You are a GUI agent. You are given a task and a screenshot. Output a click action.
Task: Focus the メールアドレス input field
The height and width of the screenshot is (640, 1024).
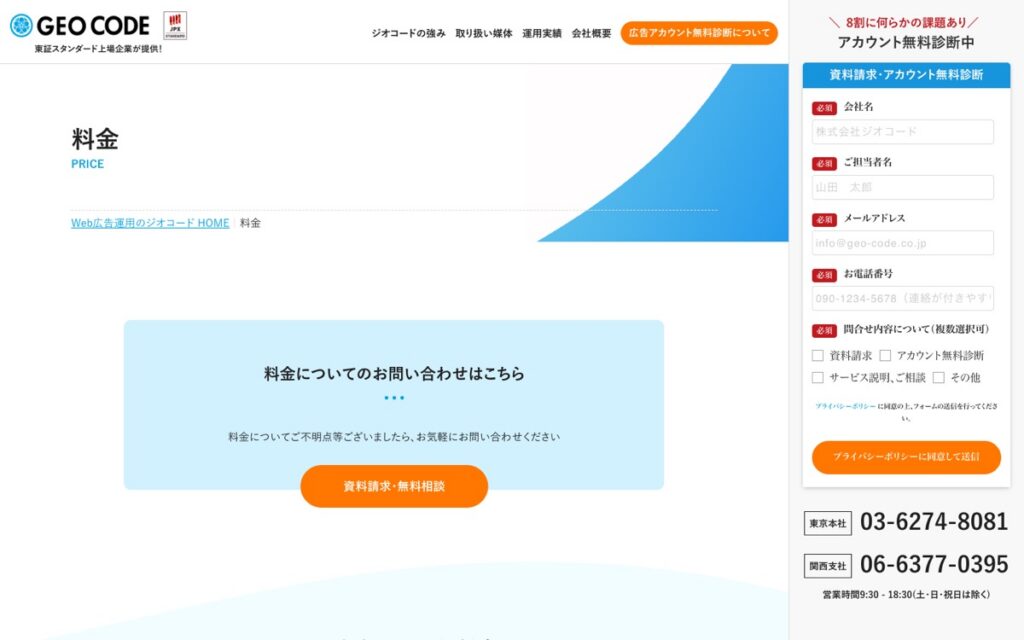[903, 243]
